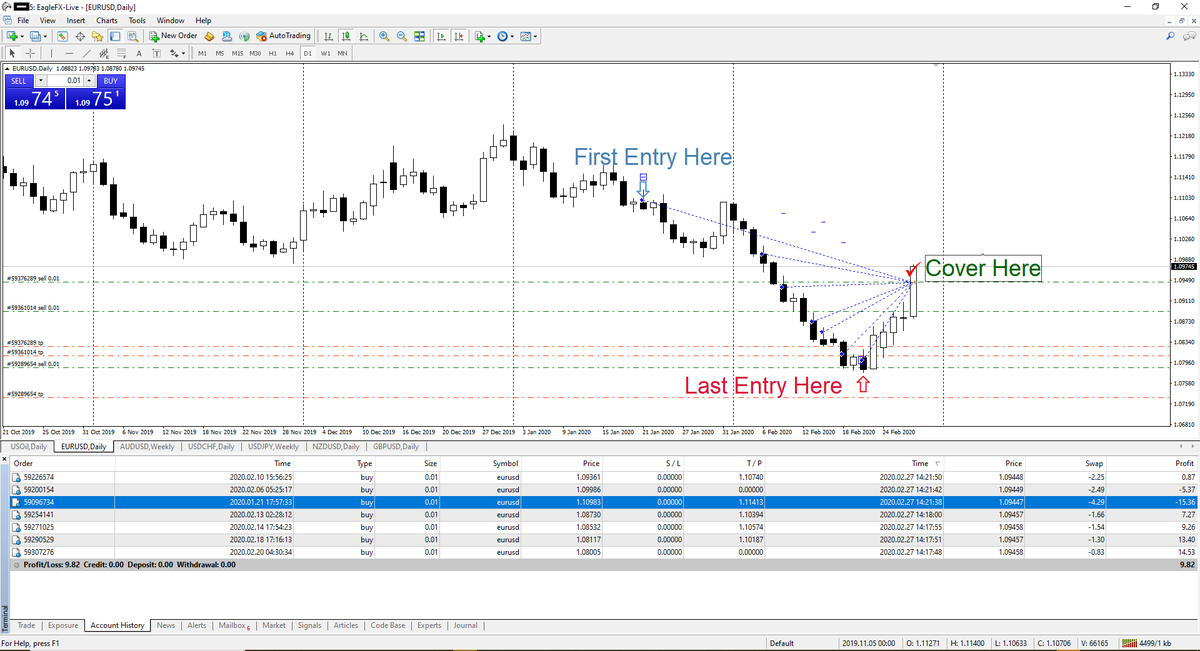This screenshot has width=1200, height=651.
Task: Show the Market Watch window icon
Action: [x=62, y=36]
